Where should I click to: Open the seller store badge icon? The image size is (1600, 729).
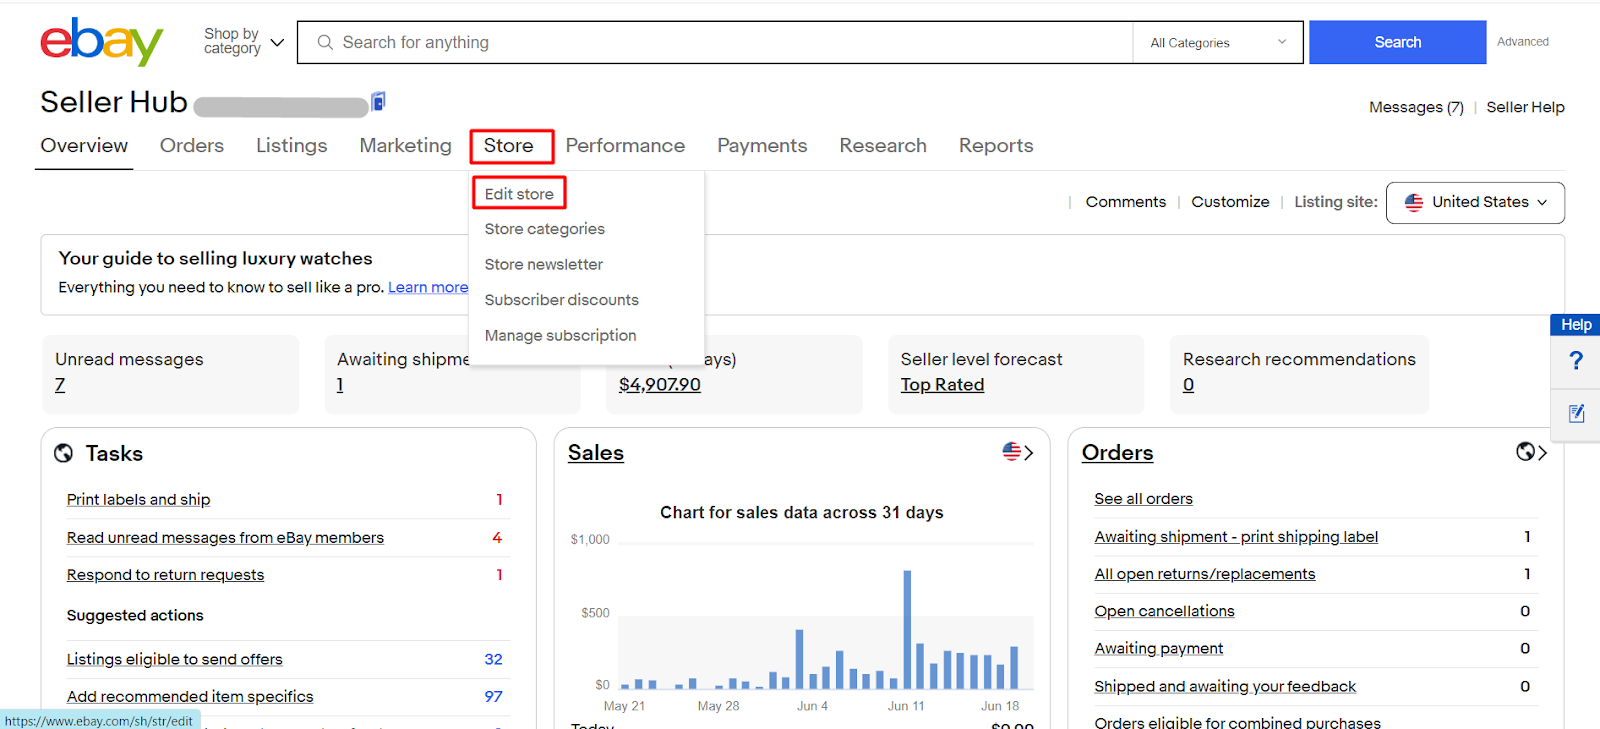[378, 101]
